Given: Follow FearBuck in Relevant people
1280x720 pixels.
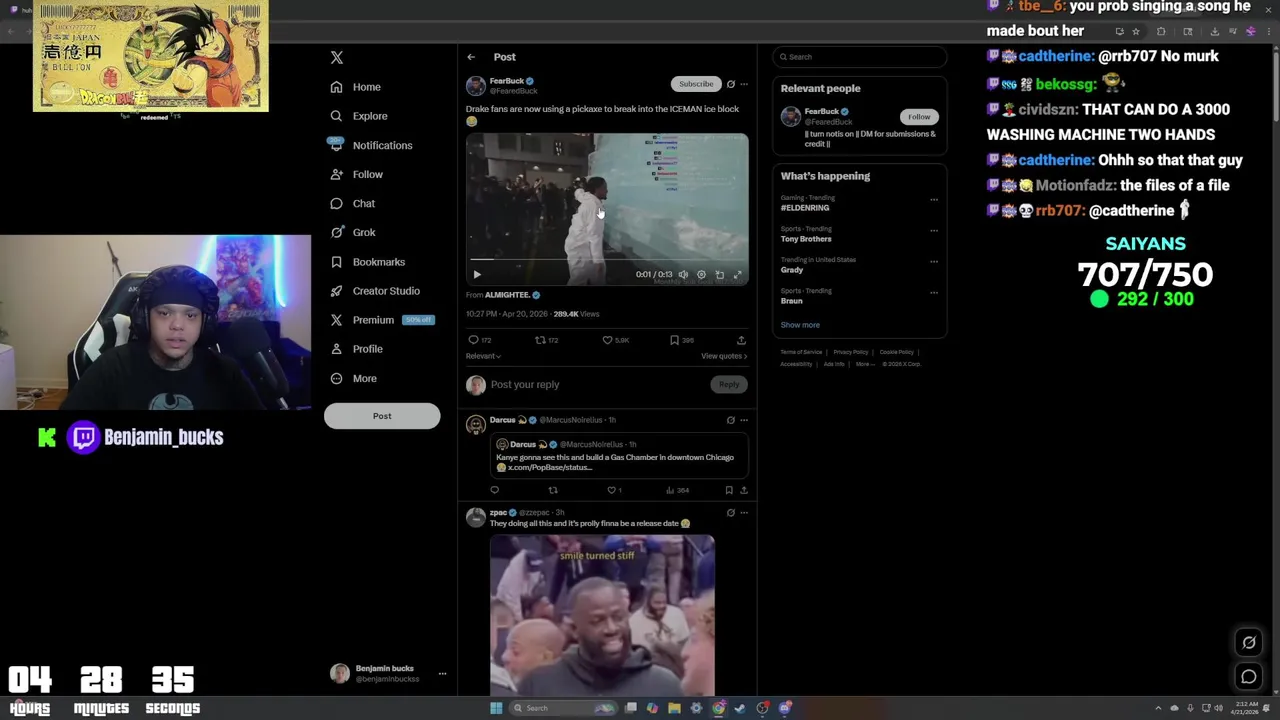Looking at the screenshot, I should tap(919, 117).
